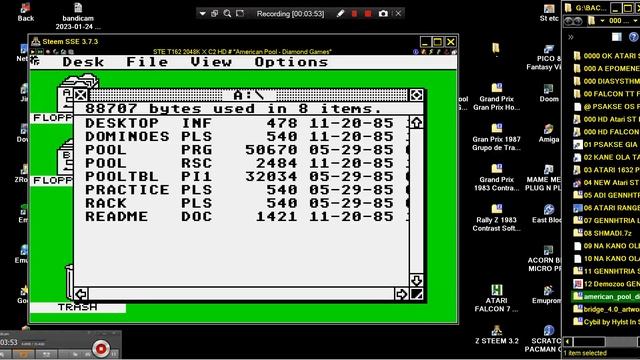Select the 12 Demozoo GEN item in explorer
Viewport: 640px width, 360px height.
point(606,284)
